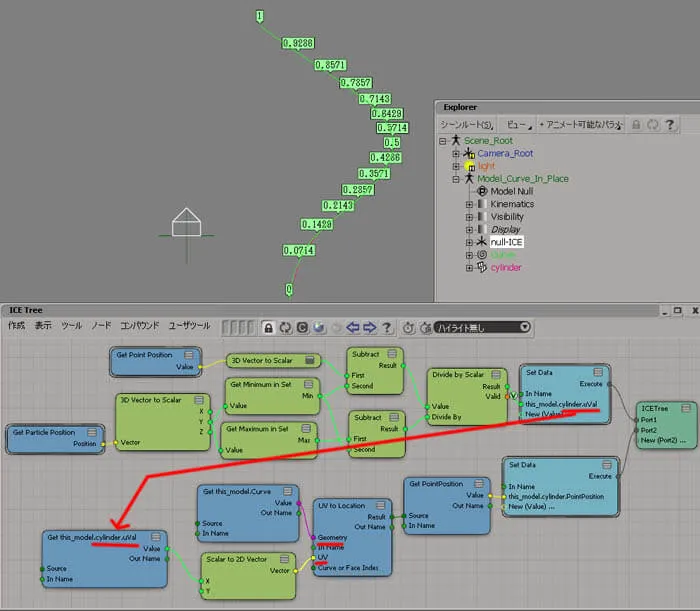Select the cylinder object in Explorer

[506, 267]
